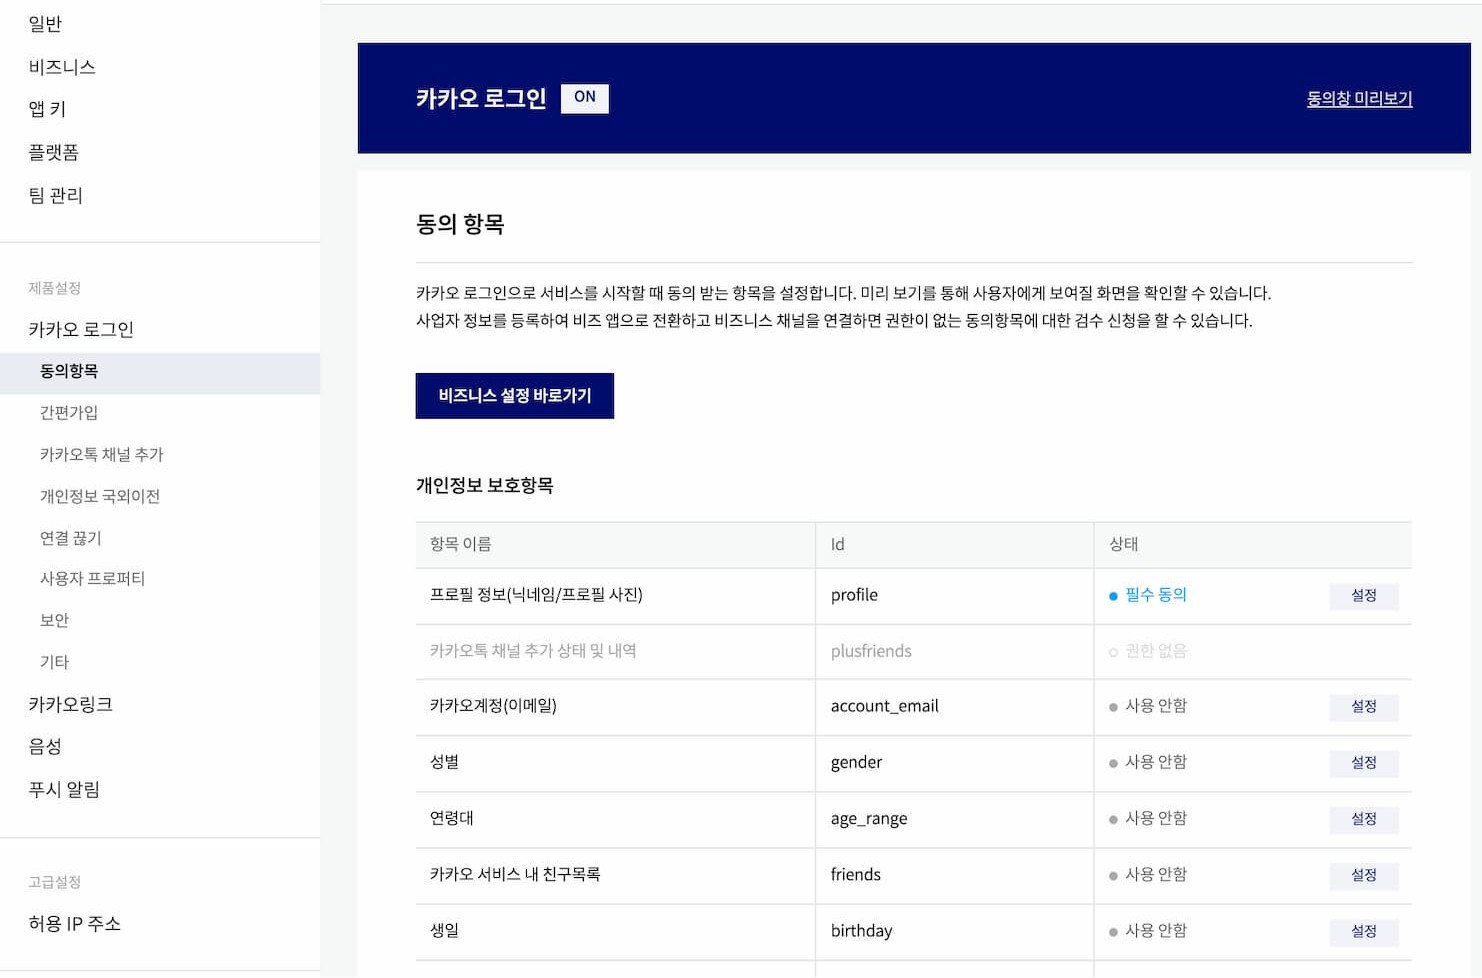Select 카카오 로그인 product setting
1482x978 pixels.
[81, 329]
